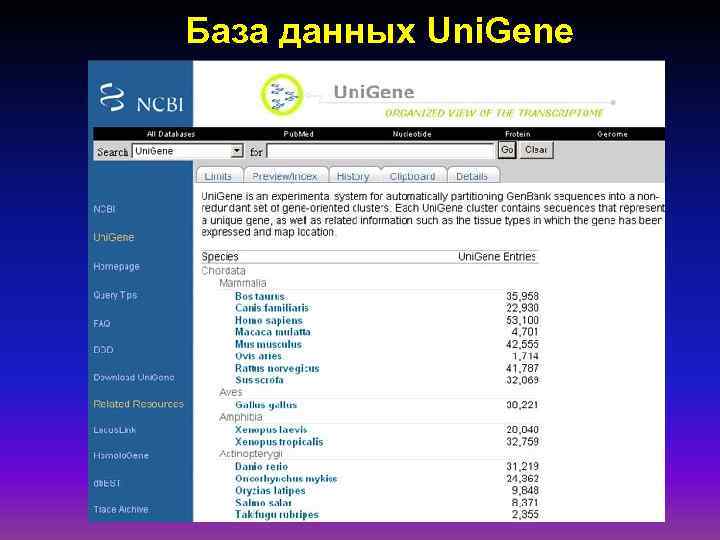Open the Homo sapiens species link
This screenshot has height=540, width=720.
tap(269, 320)
